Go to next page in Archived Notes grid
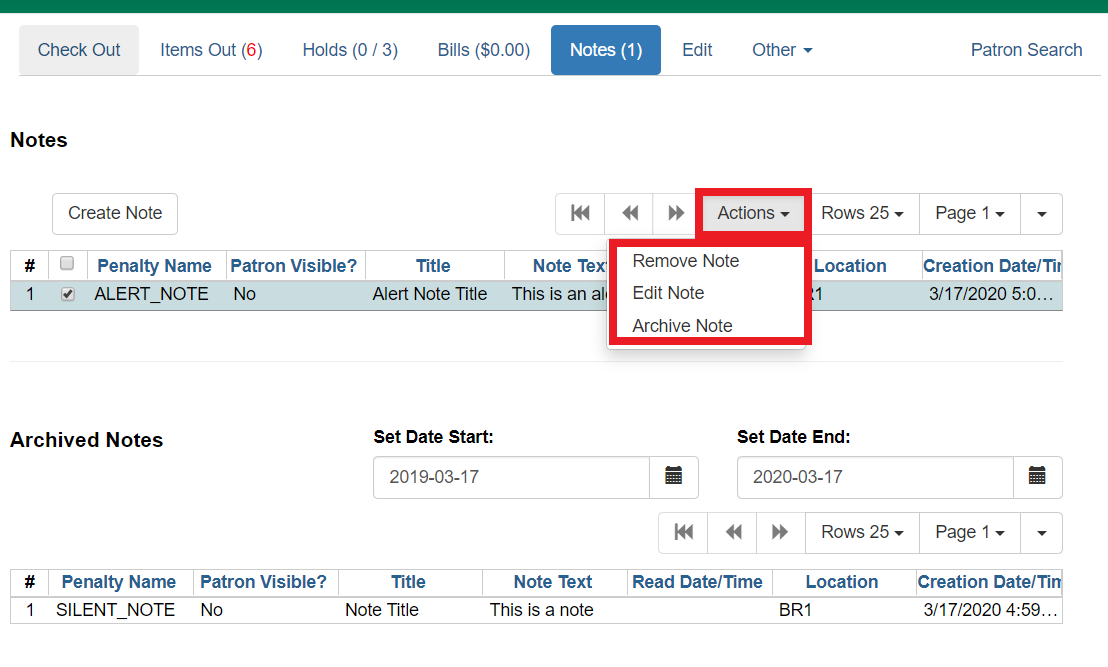The height and width of the screenshot is (667, 1108). (x=780, y=532)
